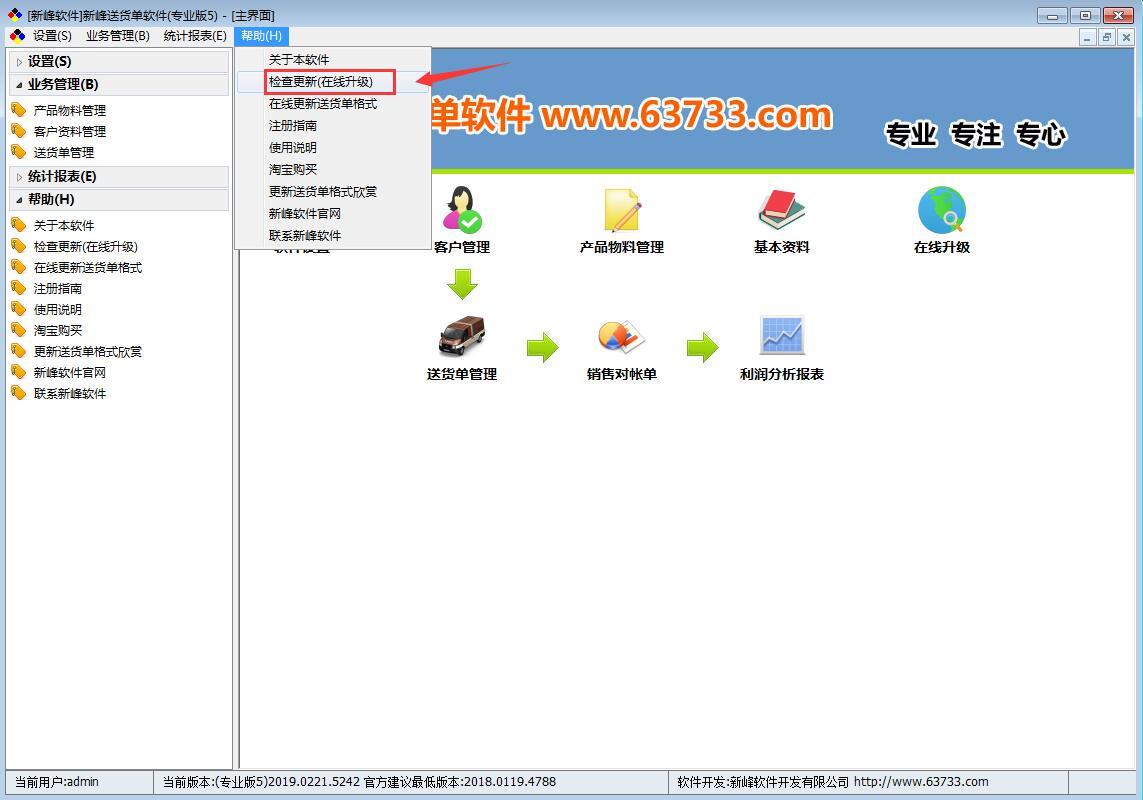
Task: Open the 基本资料 books icon
Action: (781, 210)
